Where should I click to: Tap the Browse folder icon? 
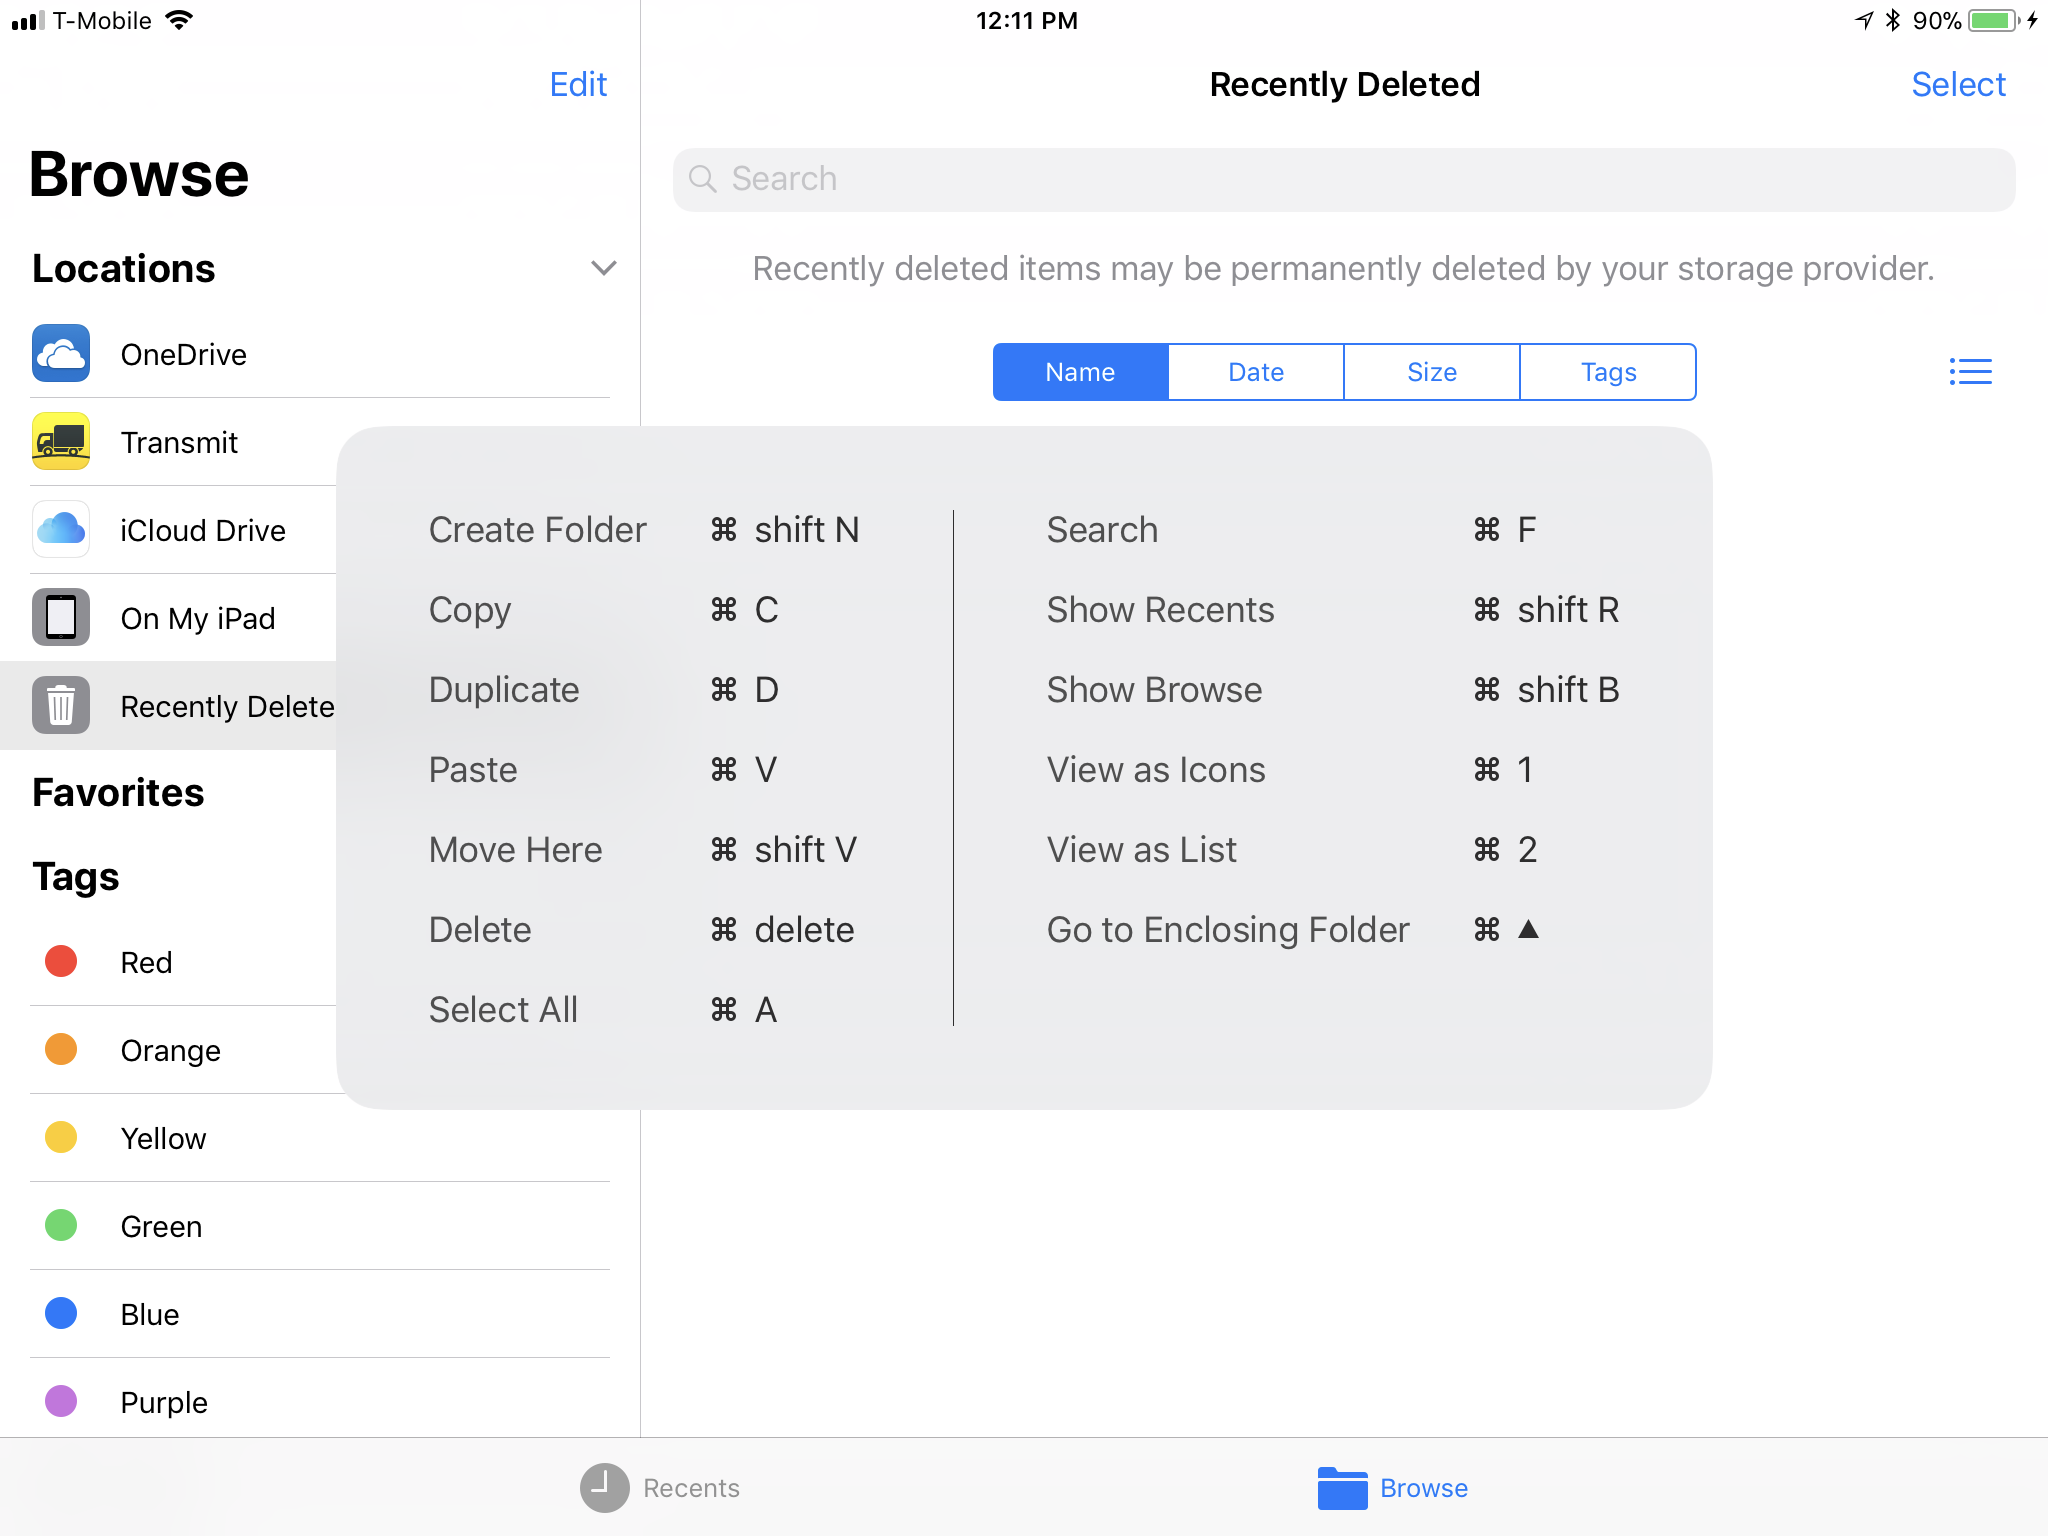(1342, 1488)
